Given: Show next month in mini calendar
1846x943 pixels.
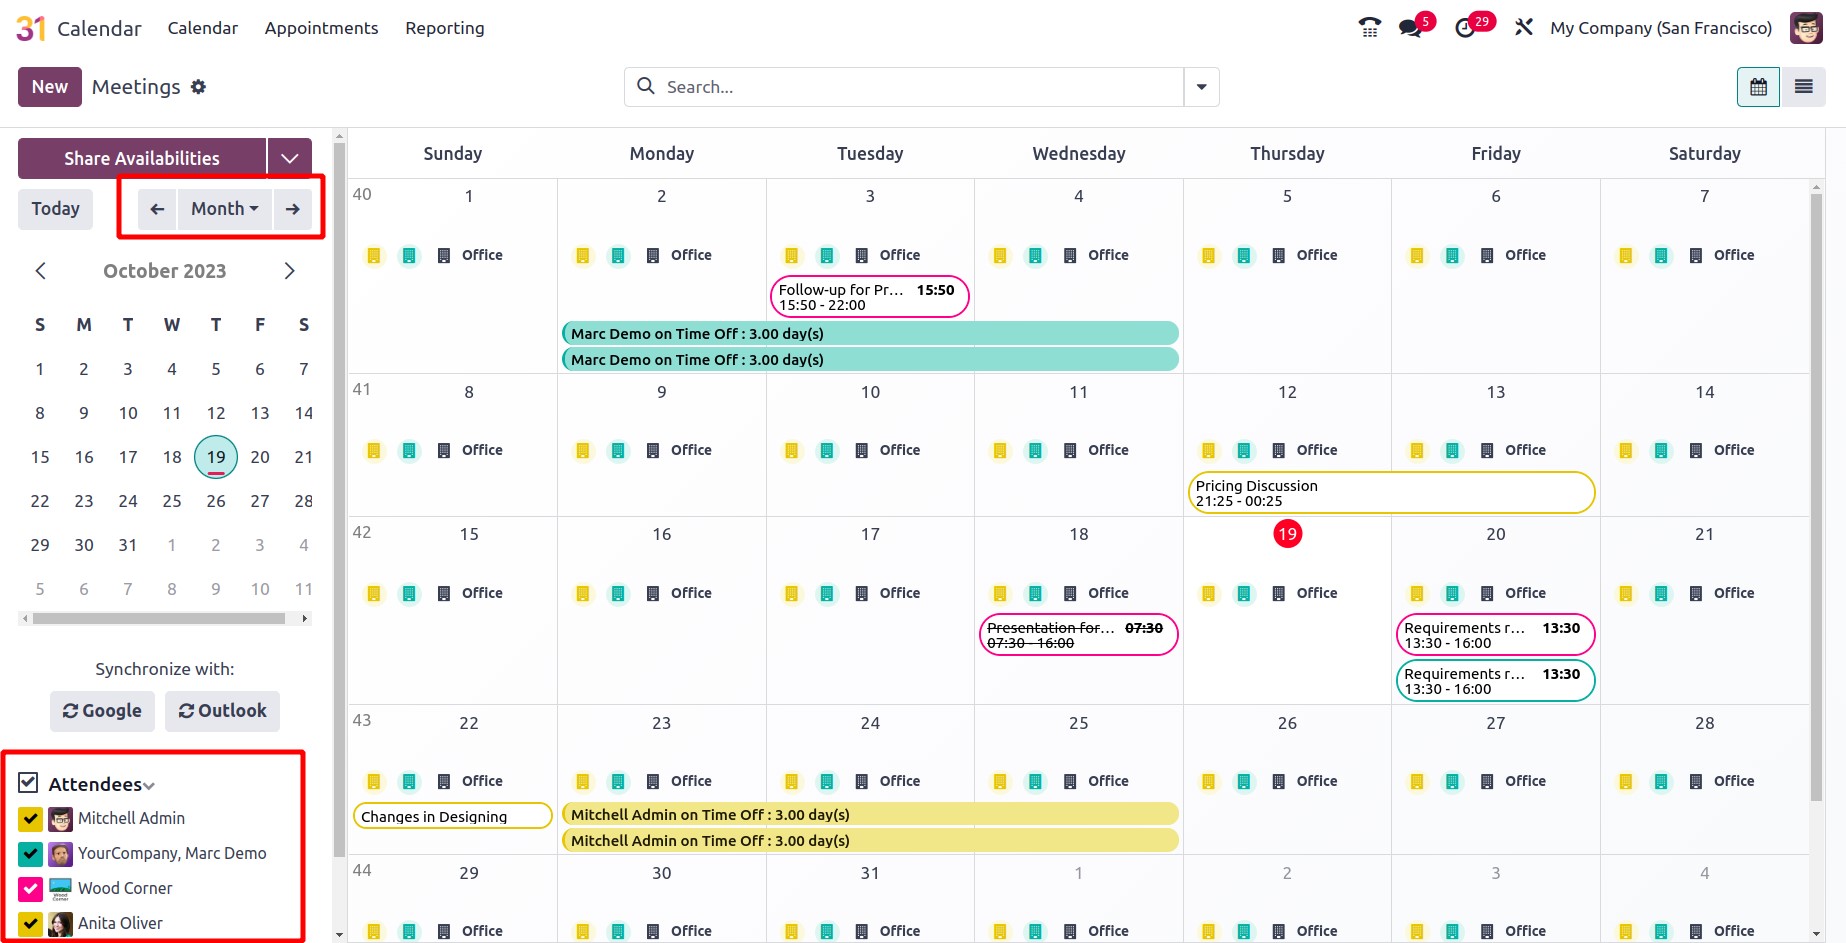Looking at the screenshot, I should [289, 271].
